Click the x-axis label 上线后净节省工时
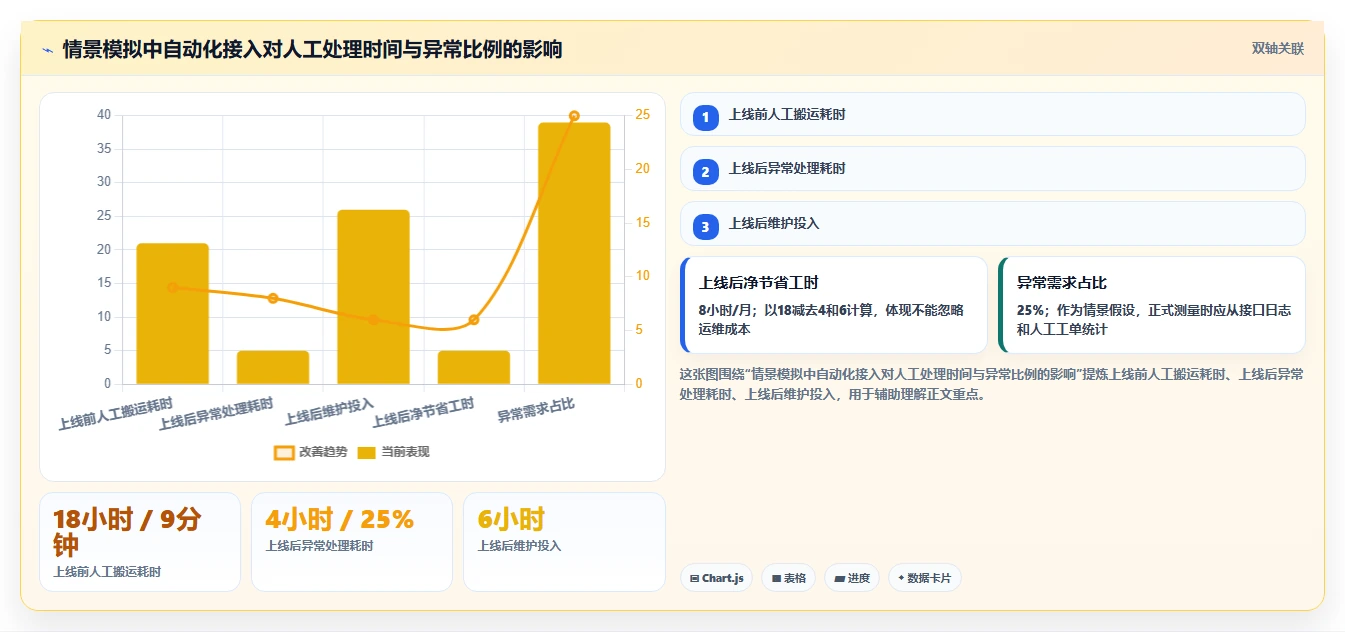Screen dimensions: 1345x632 point(424,413)
